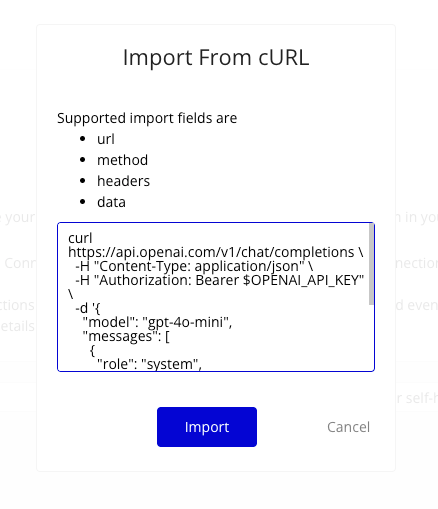Click the single opening brace line
Viewport: 438px width, 509px height.
click(x=92, y=350)
